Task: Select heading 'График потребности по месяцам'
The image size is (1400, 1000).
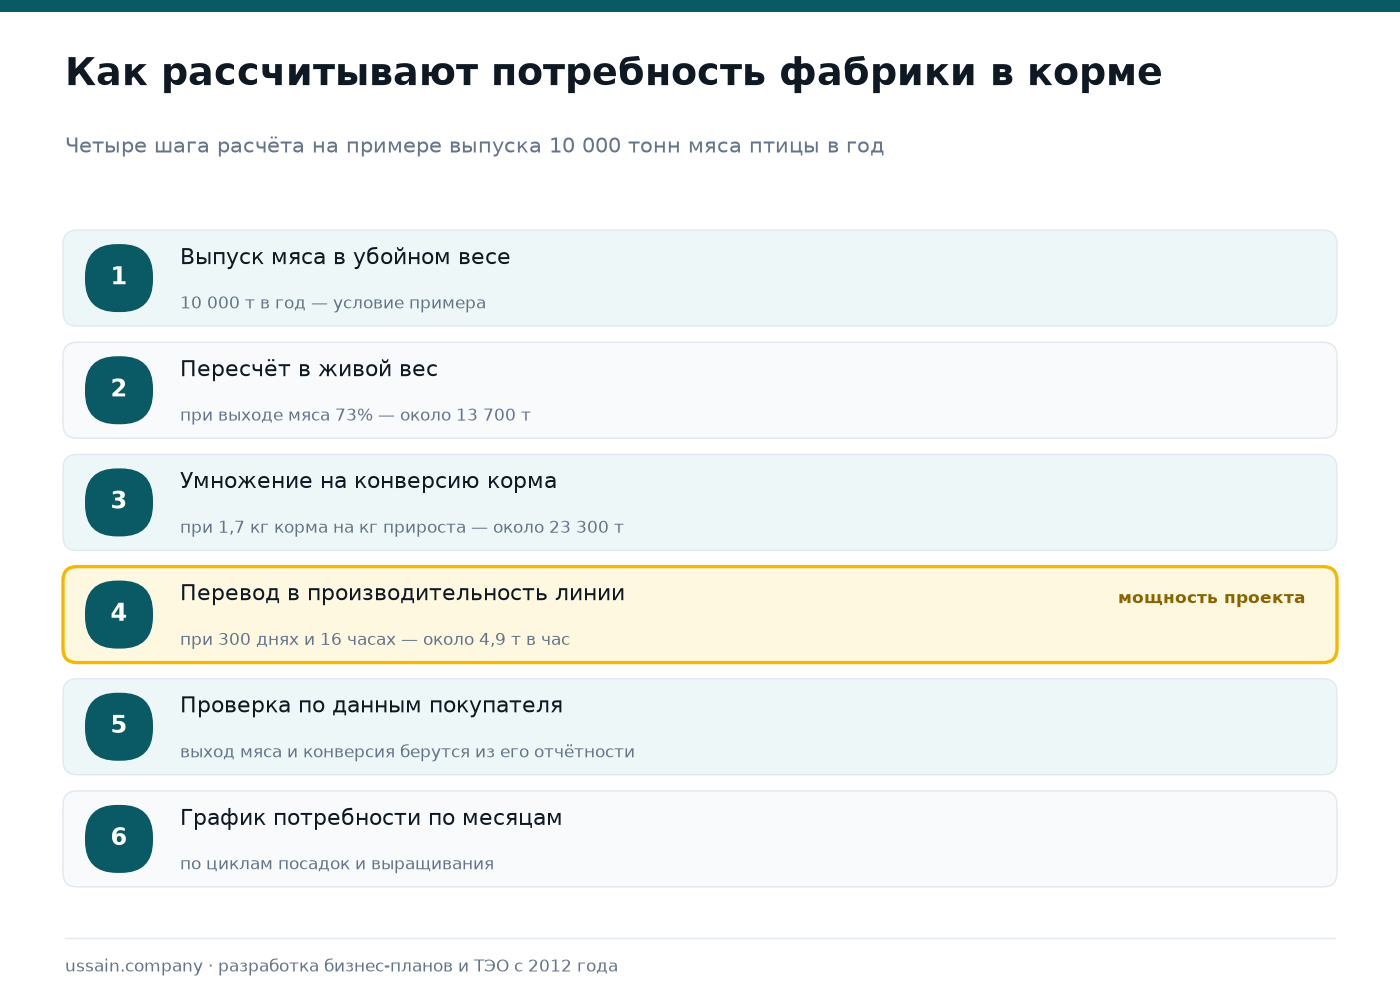Action: click(371, 818)
